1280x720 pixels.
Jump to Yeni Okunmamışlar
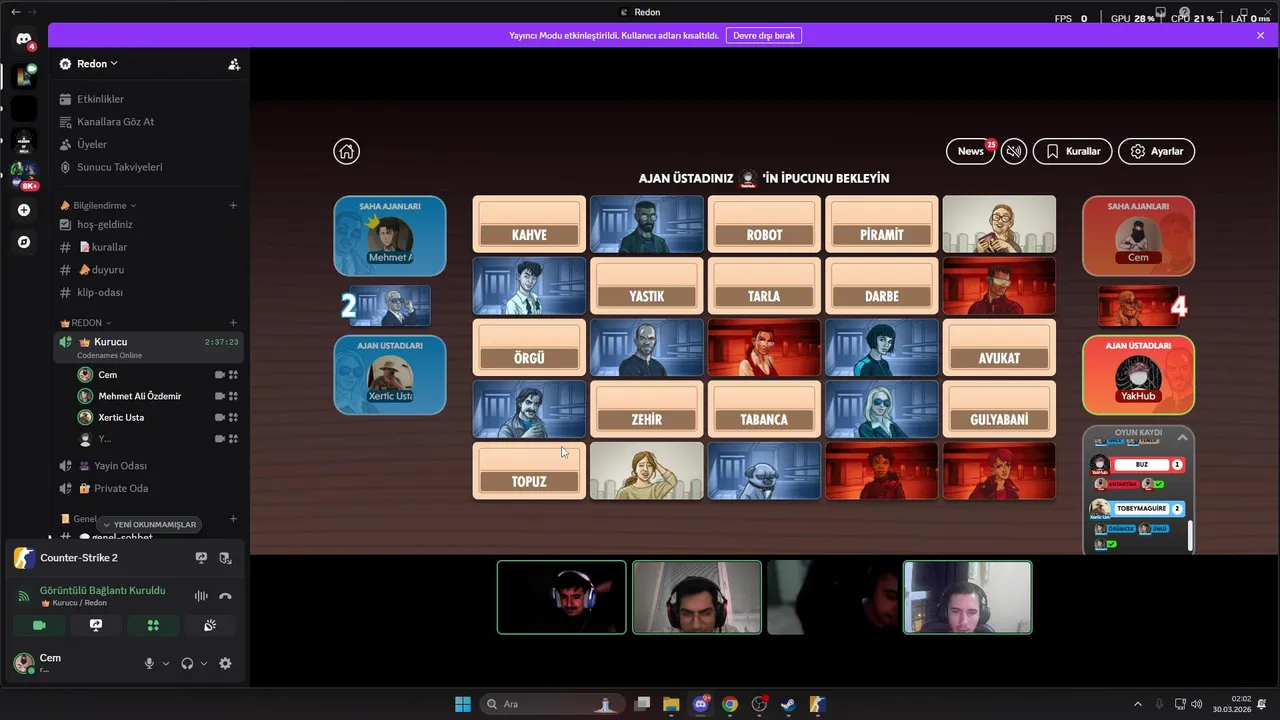pyautogui.click(x=149, y=524)
